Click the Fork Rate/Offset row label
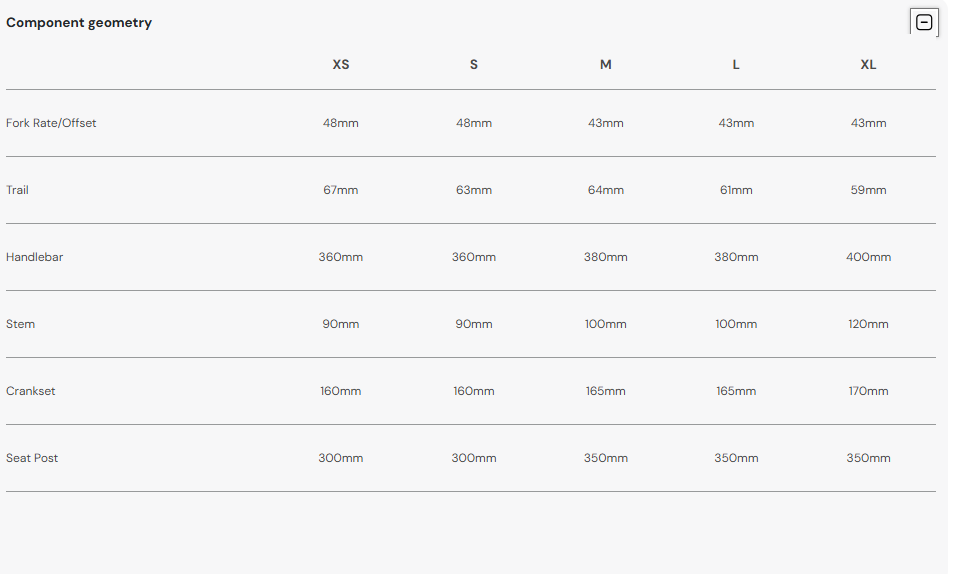This screenshot has height=574, width=963. pos(51,123)
